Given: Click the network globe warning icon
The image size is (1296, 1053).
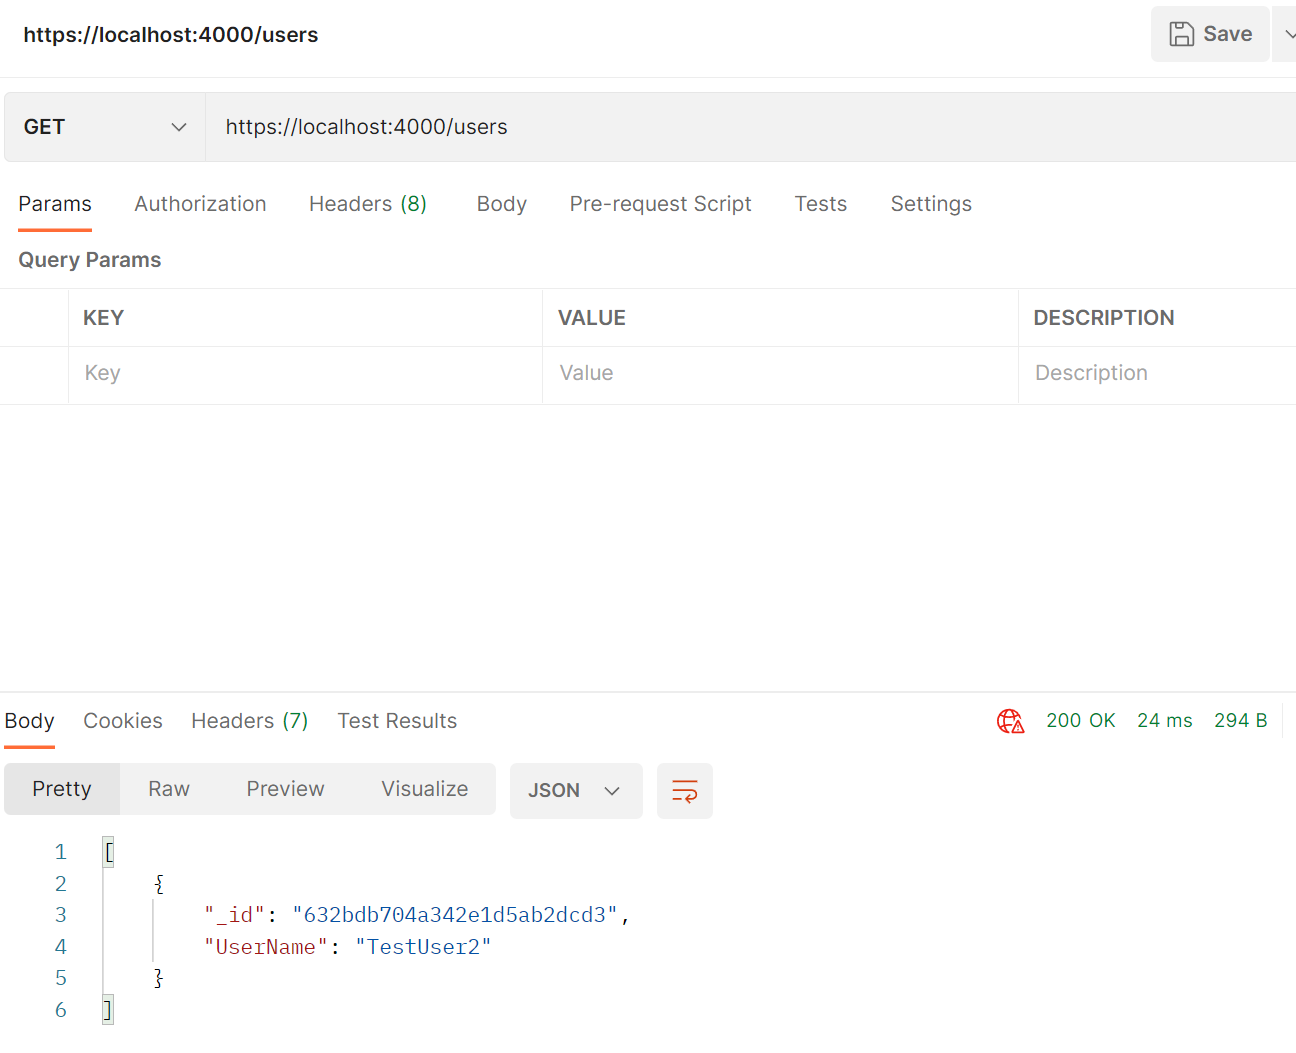Looking at the screenshot, I should pyautogui.click(x=1010, y=721).
